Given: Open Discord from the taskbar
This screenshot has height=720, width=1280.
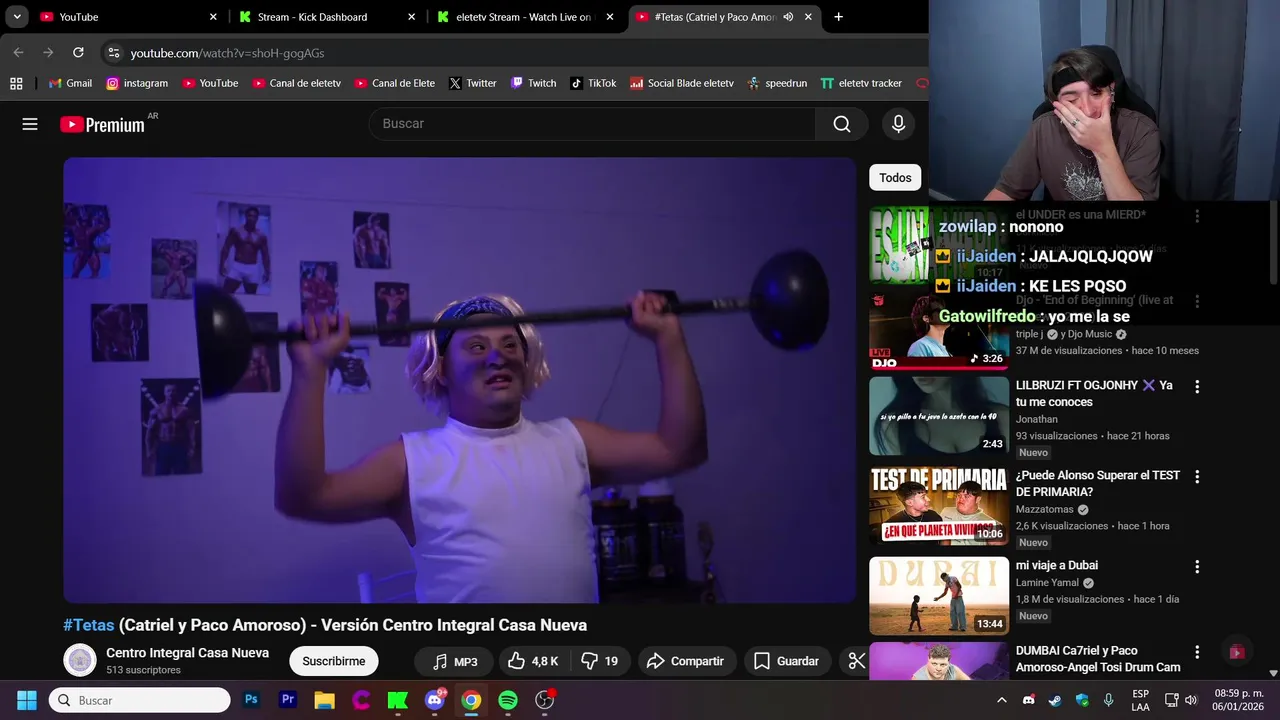Looking at the screenshot, I should click(435, 700).
